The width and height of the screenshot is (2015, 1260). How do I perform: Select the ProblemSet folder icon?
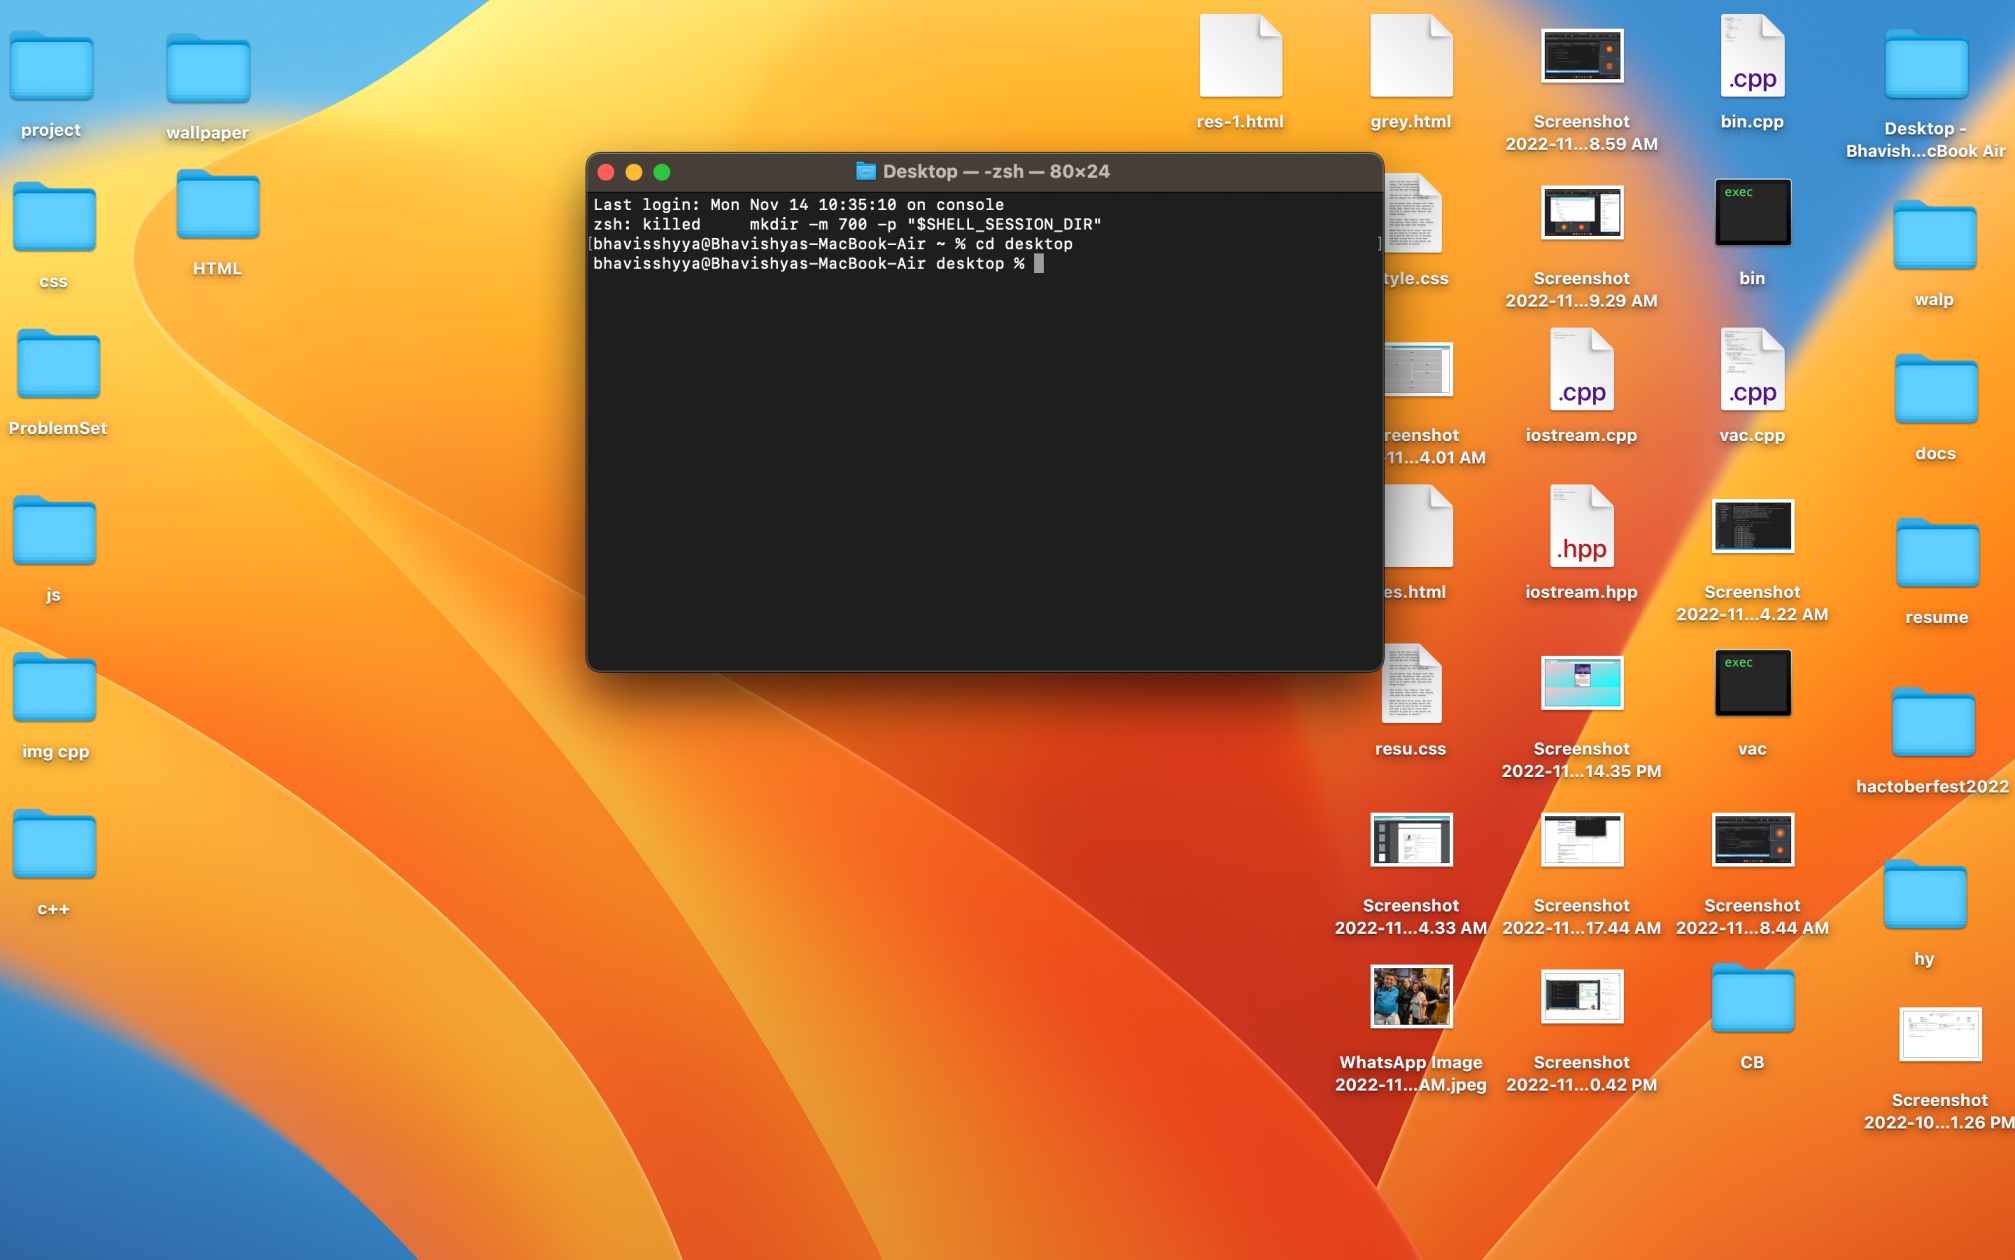[x=58, y=366]
